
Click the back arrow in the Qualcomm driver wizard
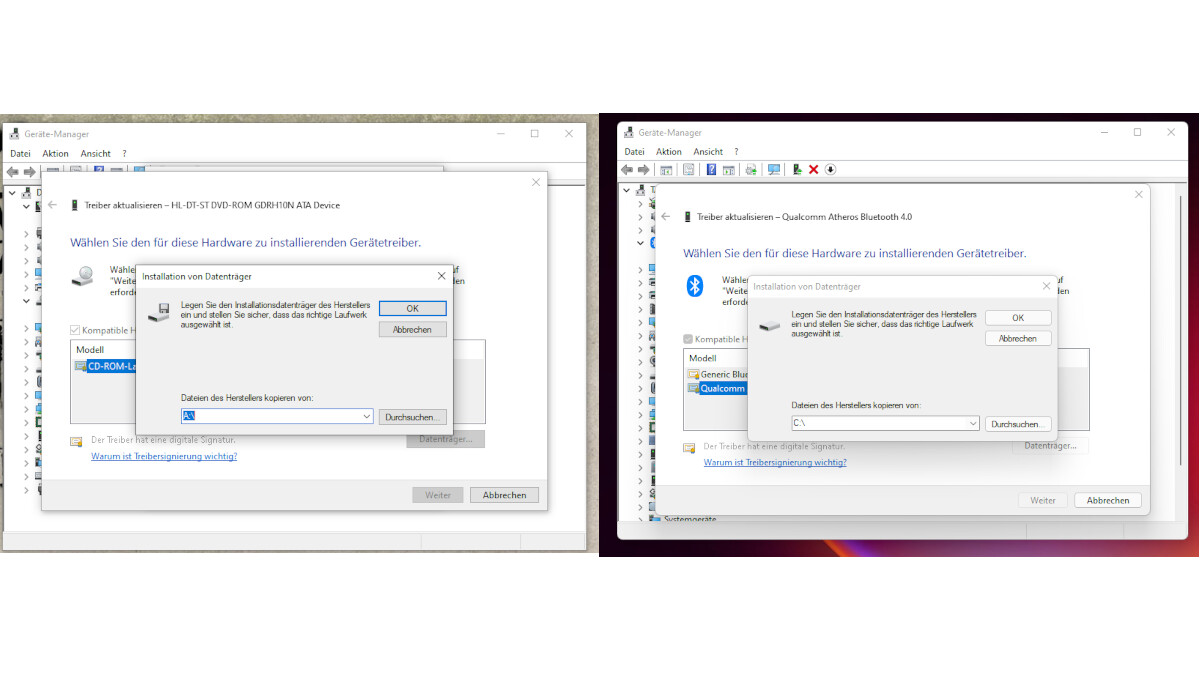click(665, 216)
